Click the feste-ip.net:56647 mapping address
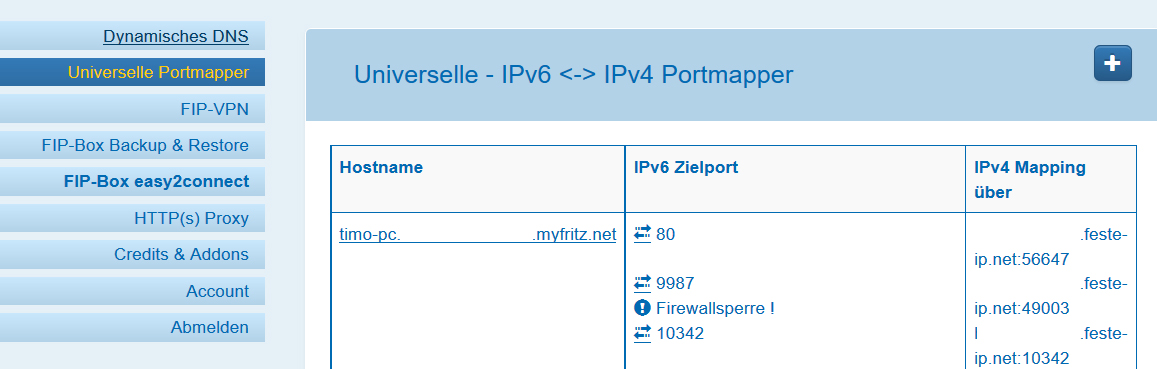The image size is (1157, 369). (1051, 247)
